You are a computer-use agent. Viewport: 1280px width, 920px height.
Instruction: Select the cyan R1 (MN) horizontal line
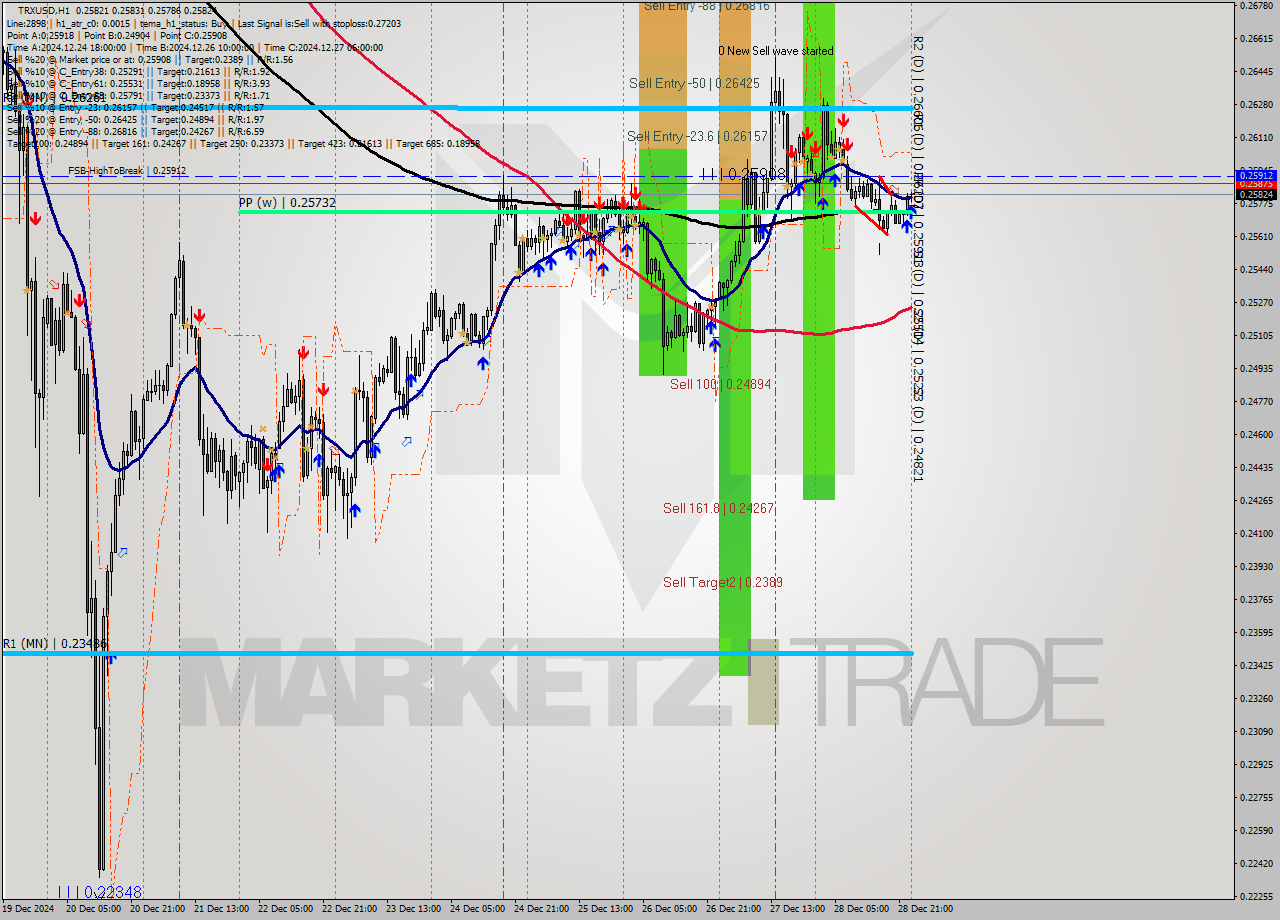click(x=456, y=653)
